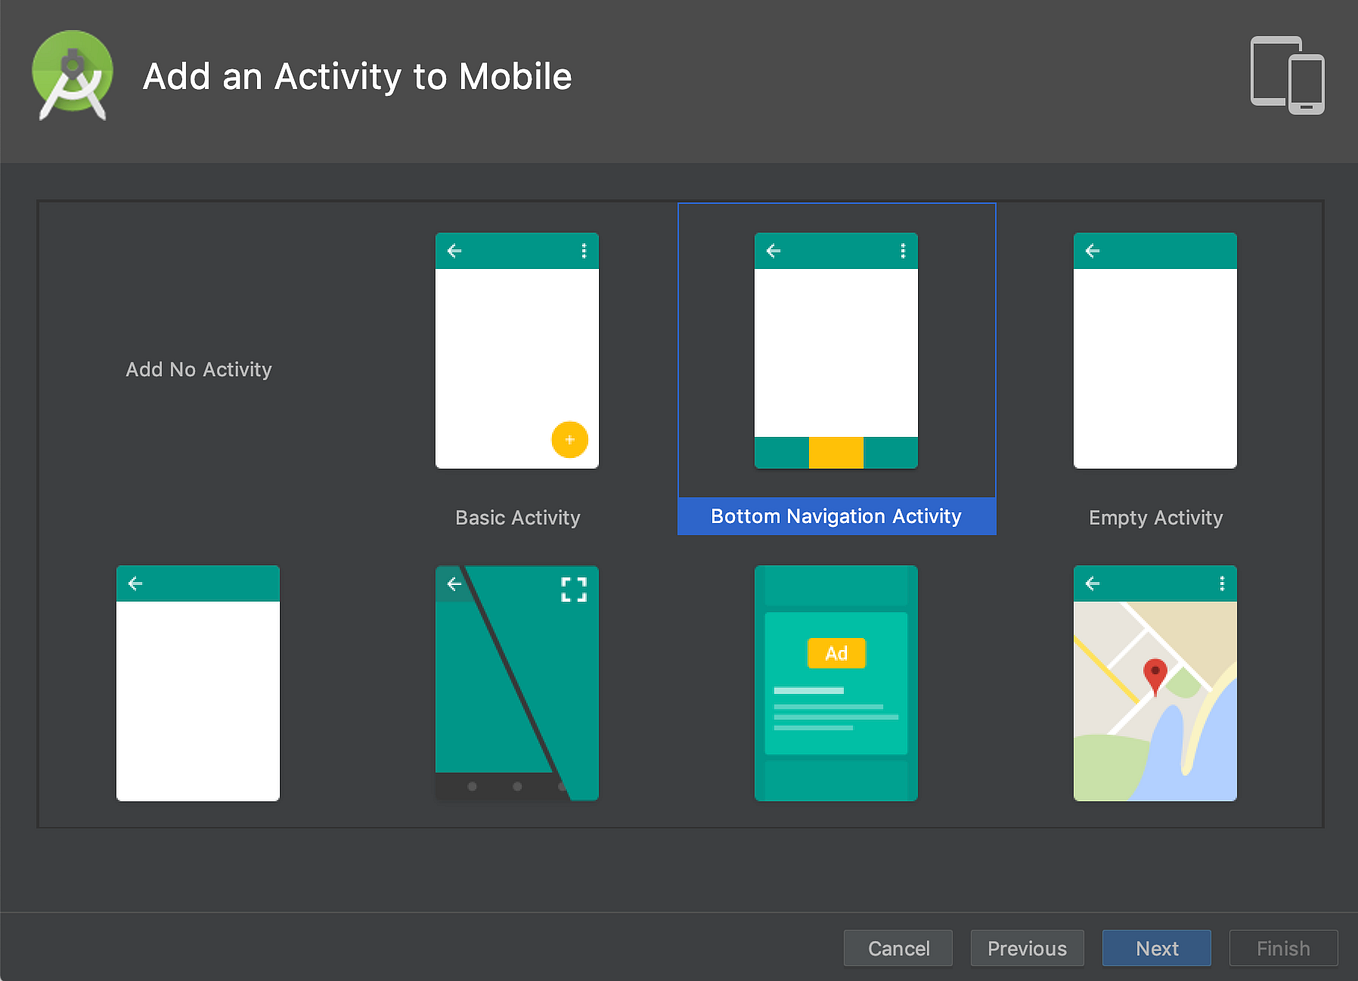Click the Cancel button

[897, 948]
